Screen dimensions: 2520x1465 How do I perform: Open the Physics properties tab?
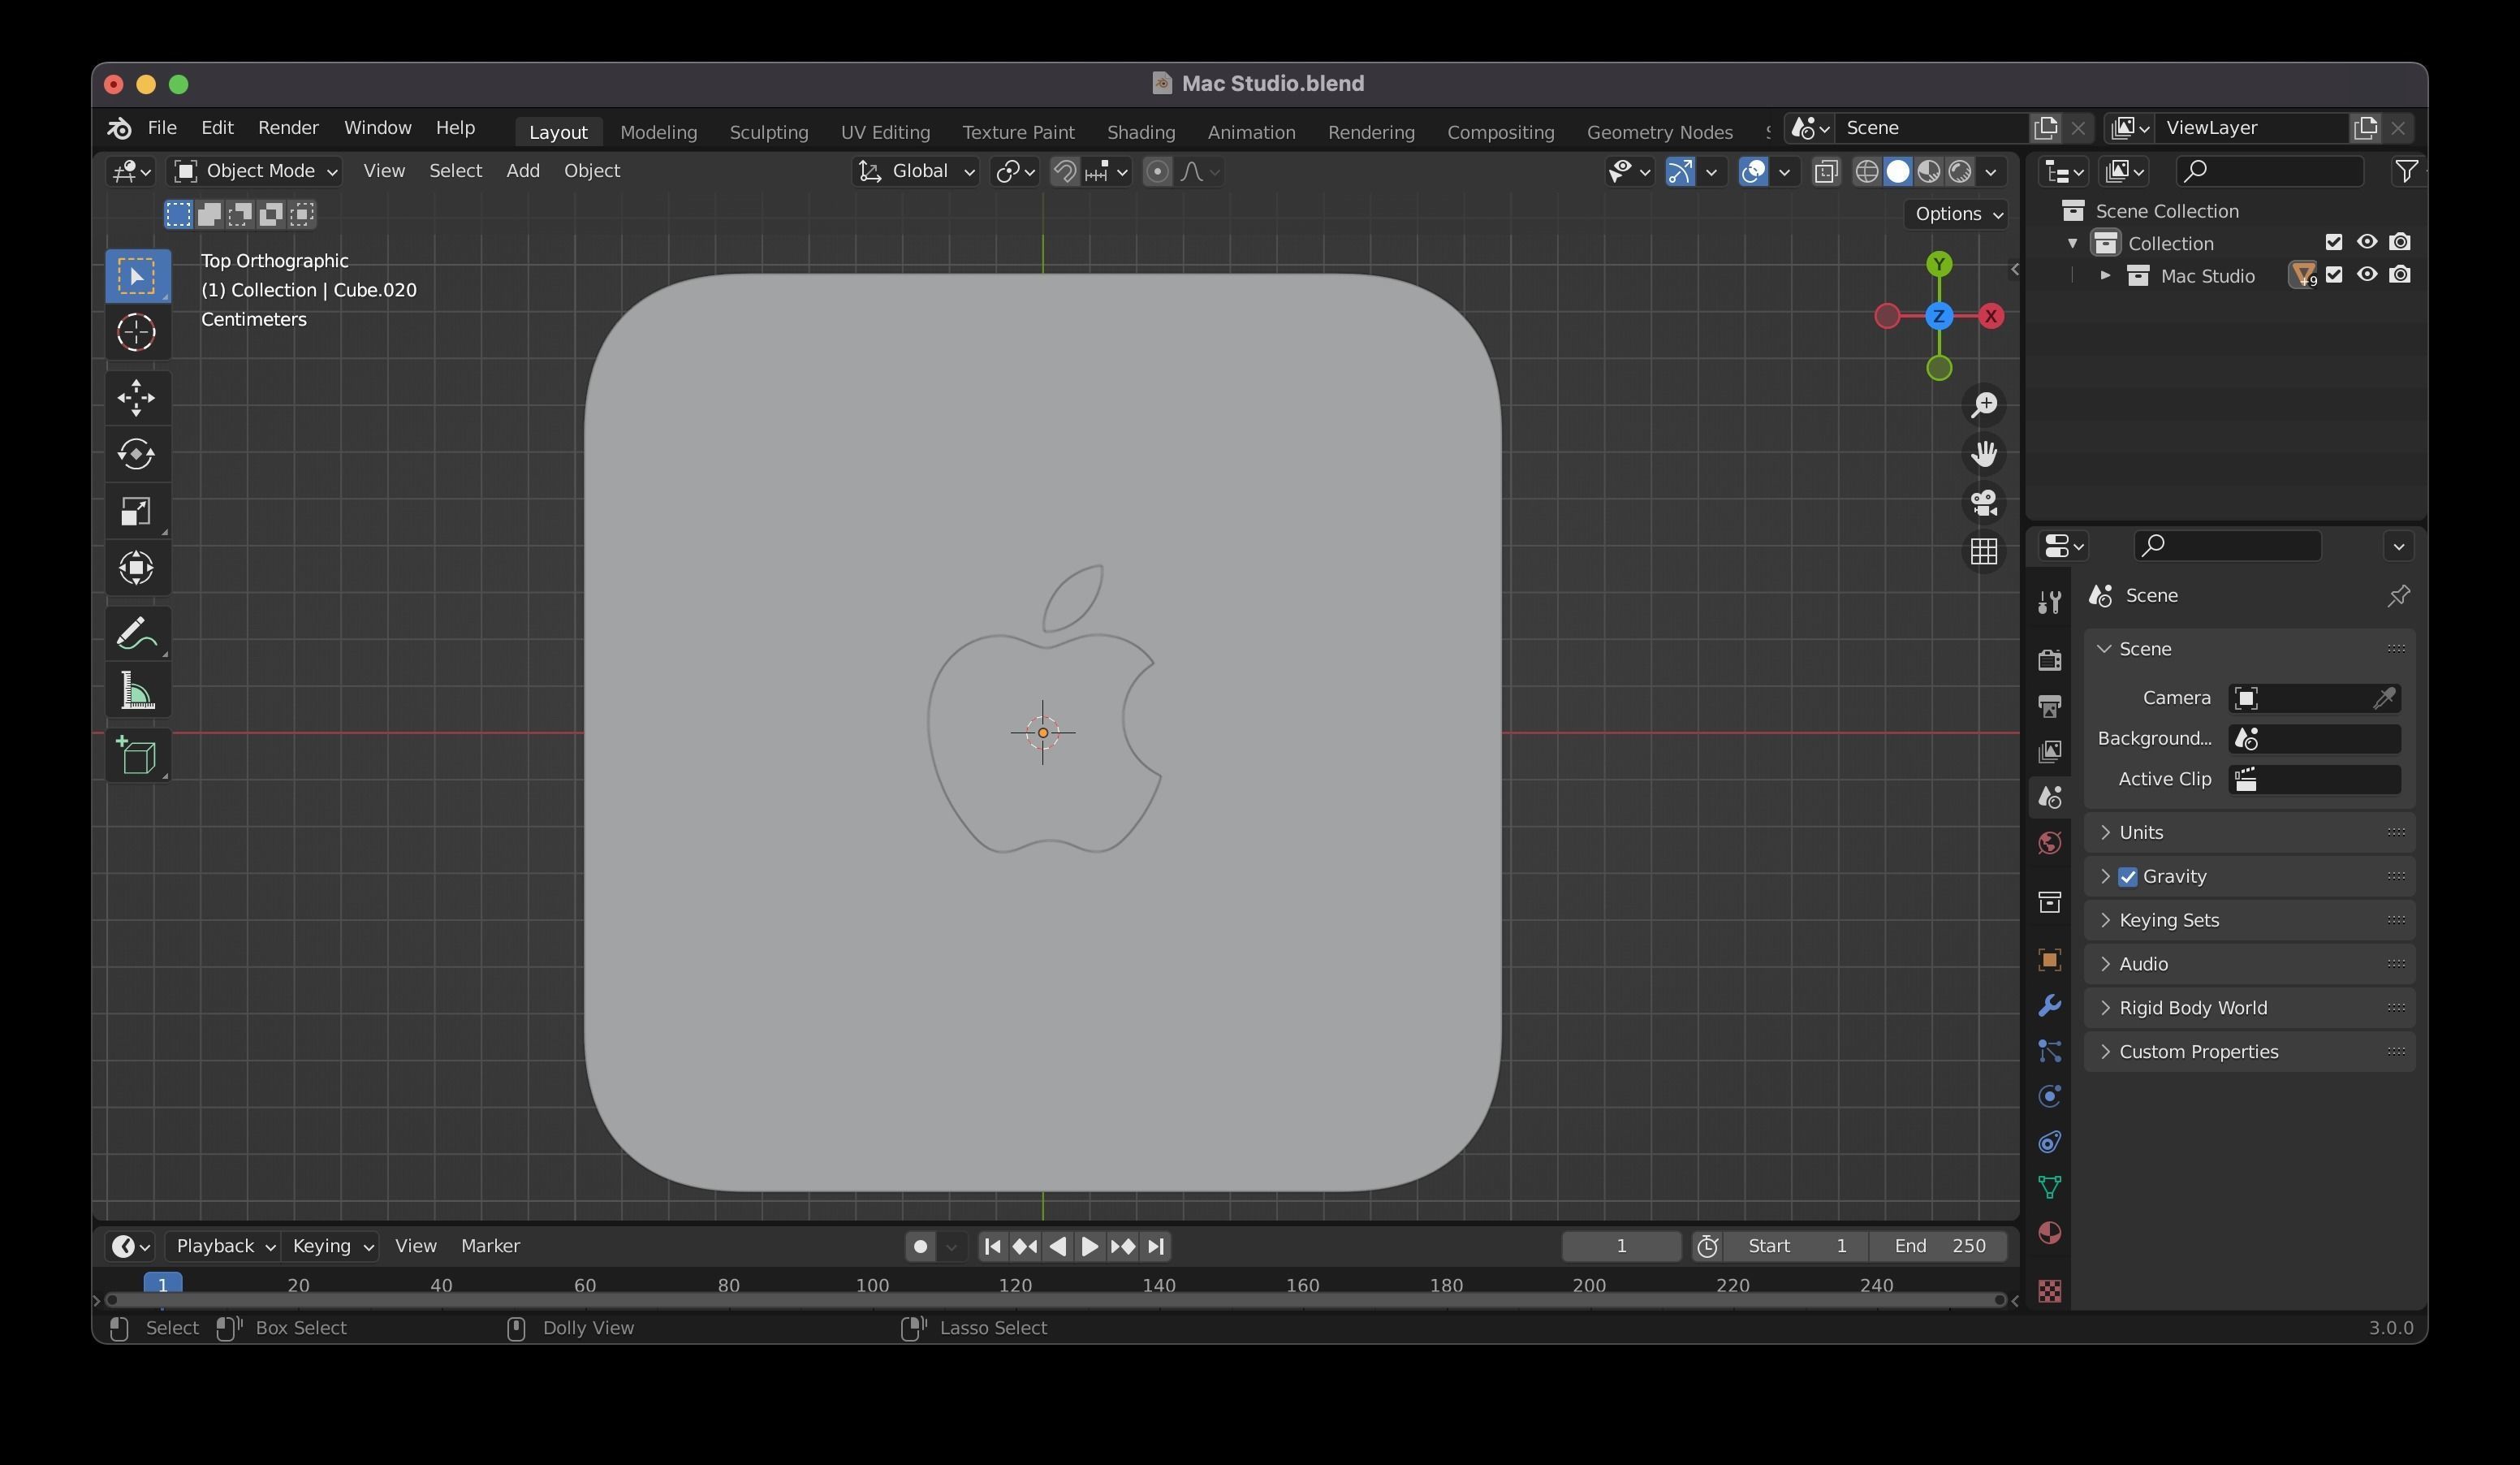click(2049, 1096)
